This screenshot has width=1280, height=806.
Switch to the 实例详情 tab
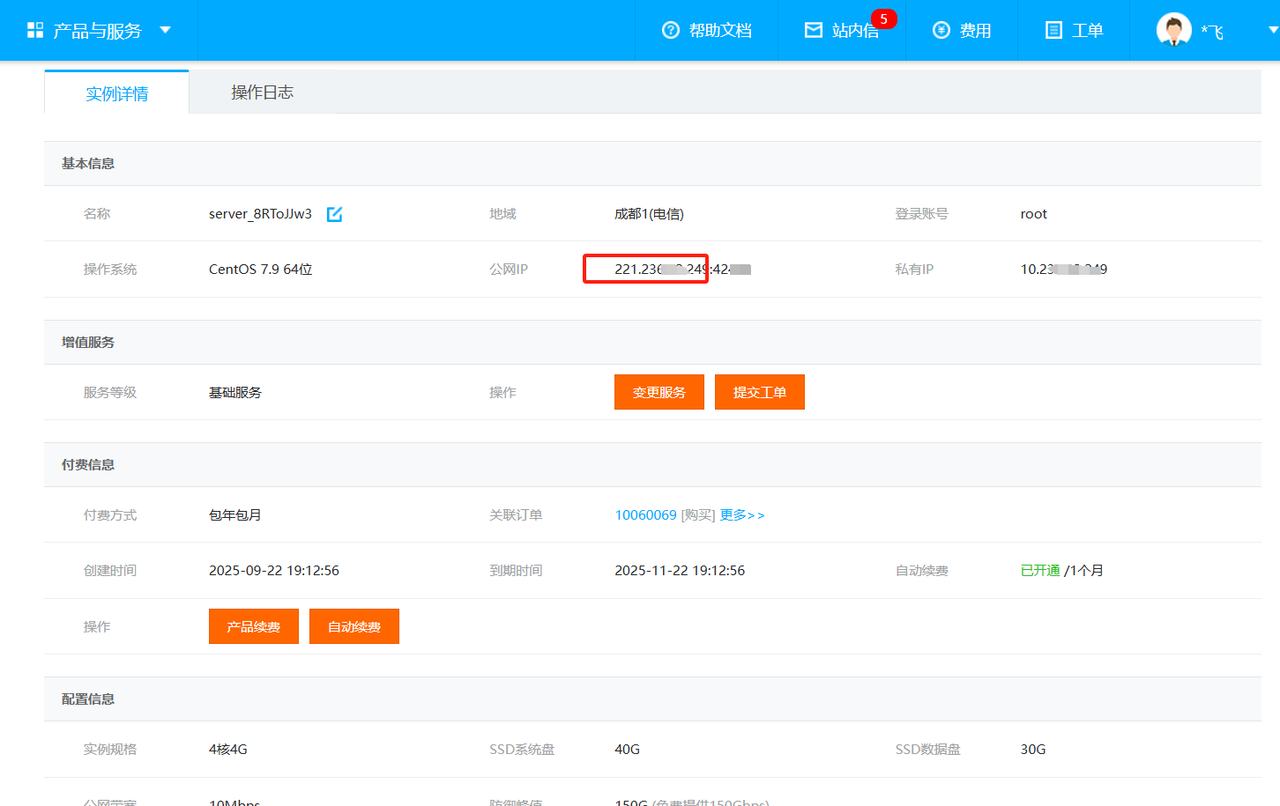[117, 93]
